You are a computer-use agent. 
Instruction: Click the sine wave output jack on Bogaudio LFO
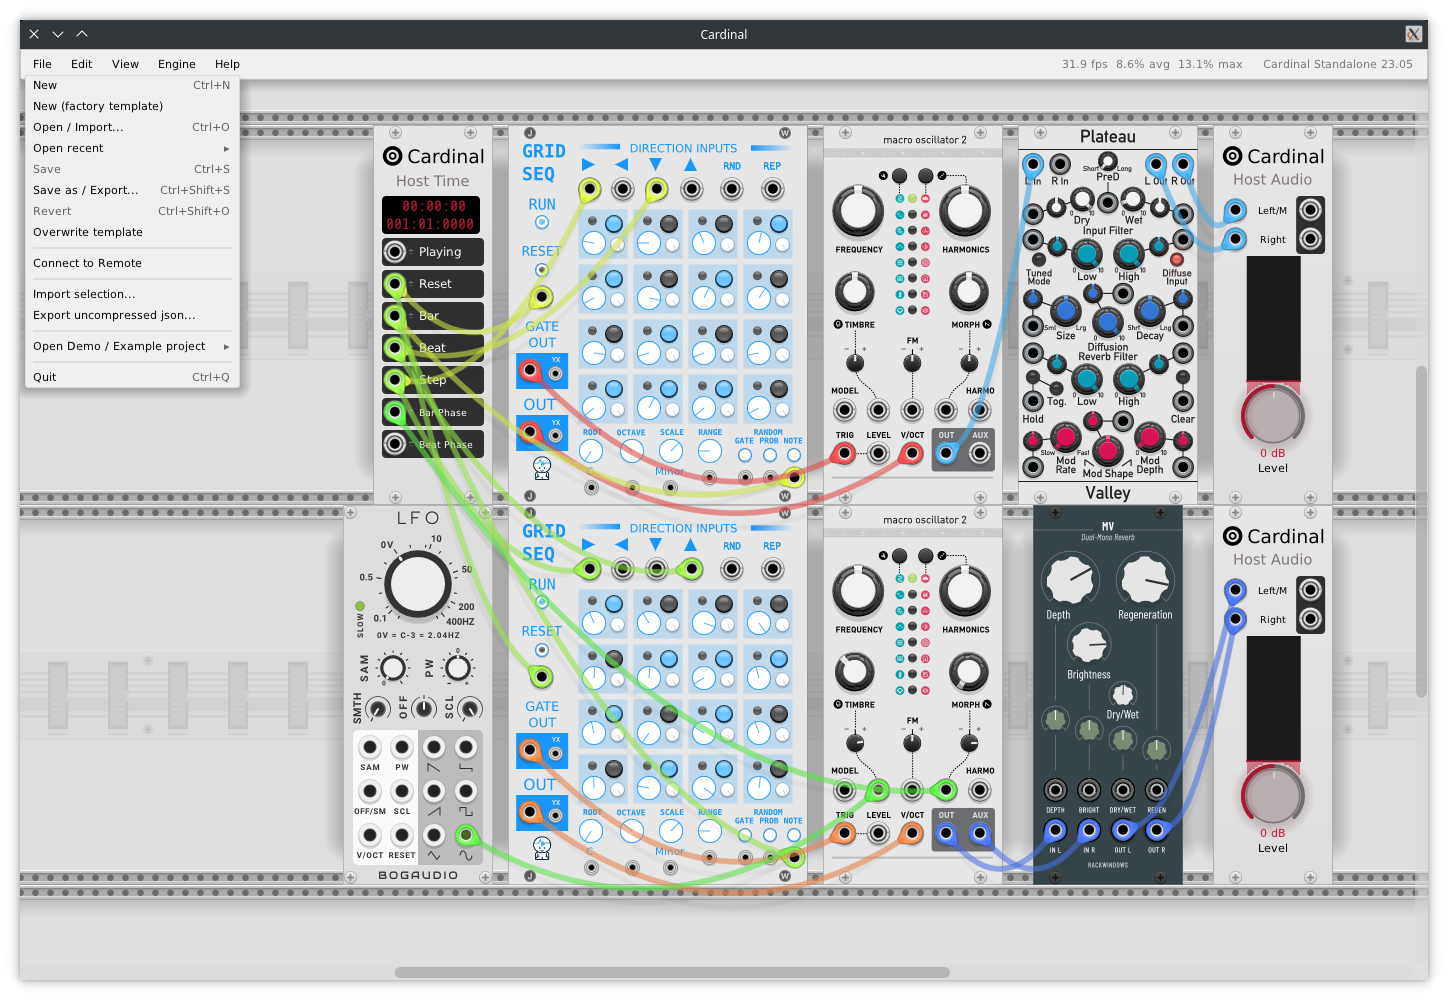pyautogui.click(x=466, y=834)
